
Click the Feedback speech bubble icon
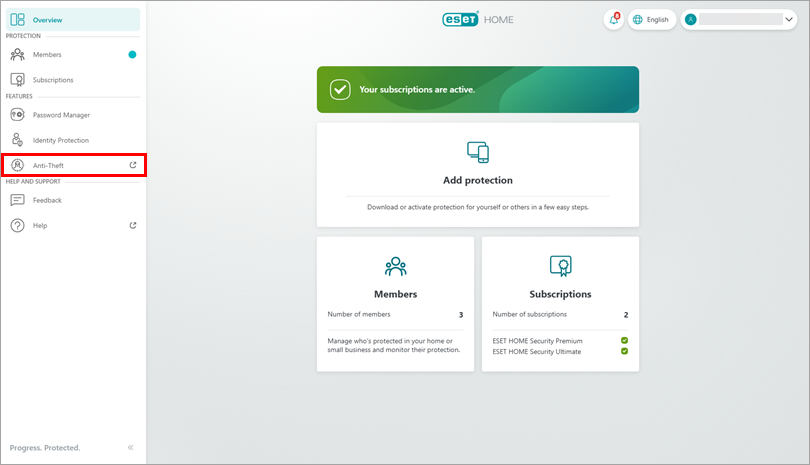click(18, 200)
